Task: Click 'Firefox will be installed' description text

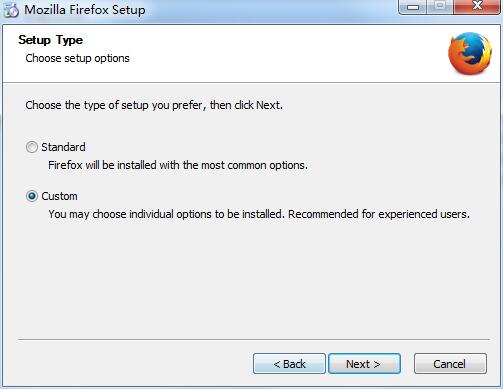Action: point(178,165)
